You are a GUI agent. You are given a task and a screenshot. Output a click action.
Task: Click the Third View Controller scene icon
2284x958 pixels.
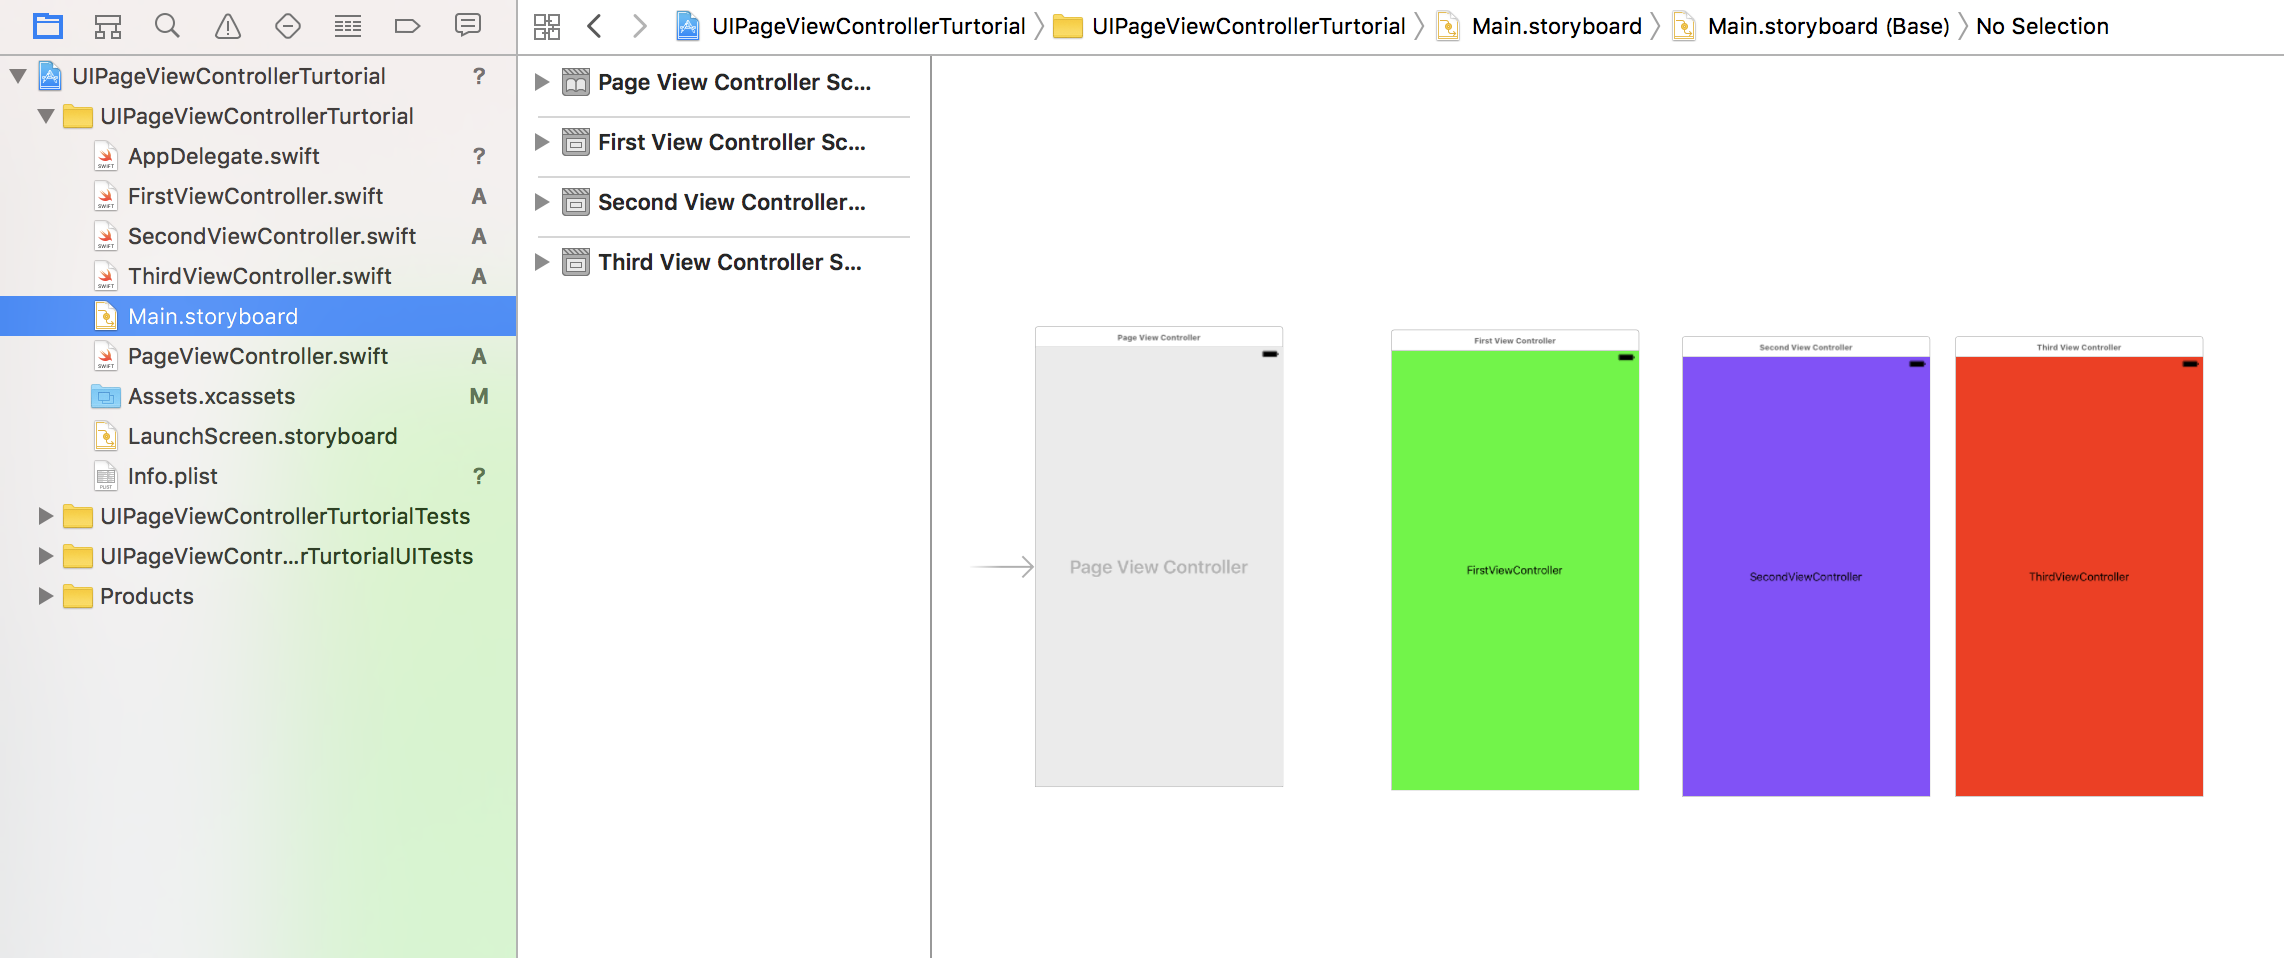click(x=576, y=262)
